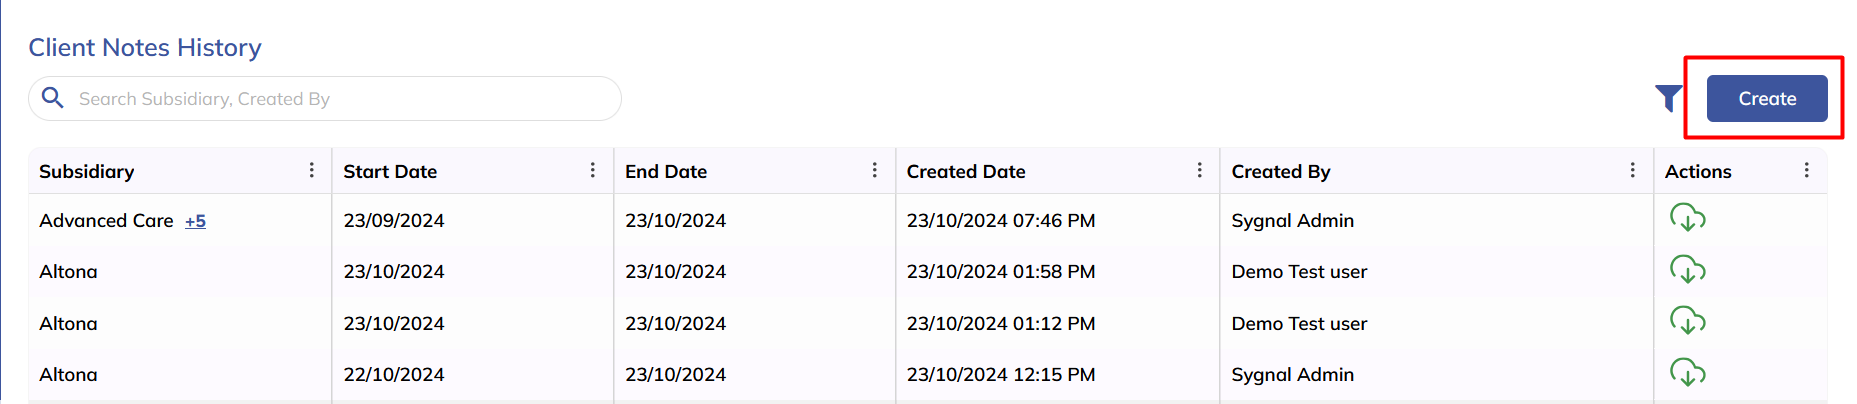Open Created Date column options menu
Viewport: 1857px width, 404px height.
[x=1200, y=170]
